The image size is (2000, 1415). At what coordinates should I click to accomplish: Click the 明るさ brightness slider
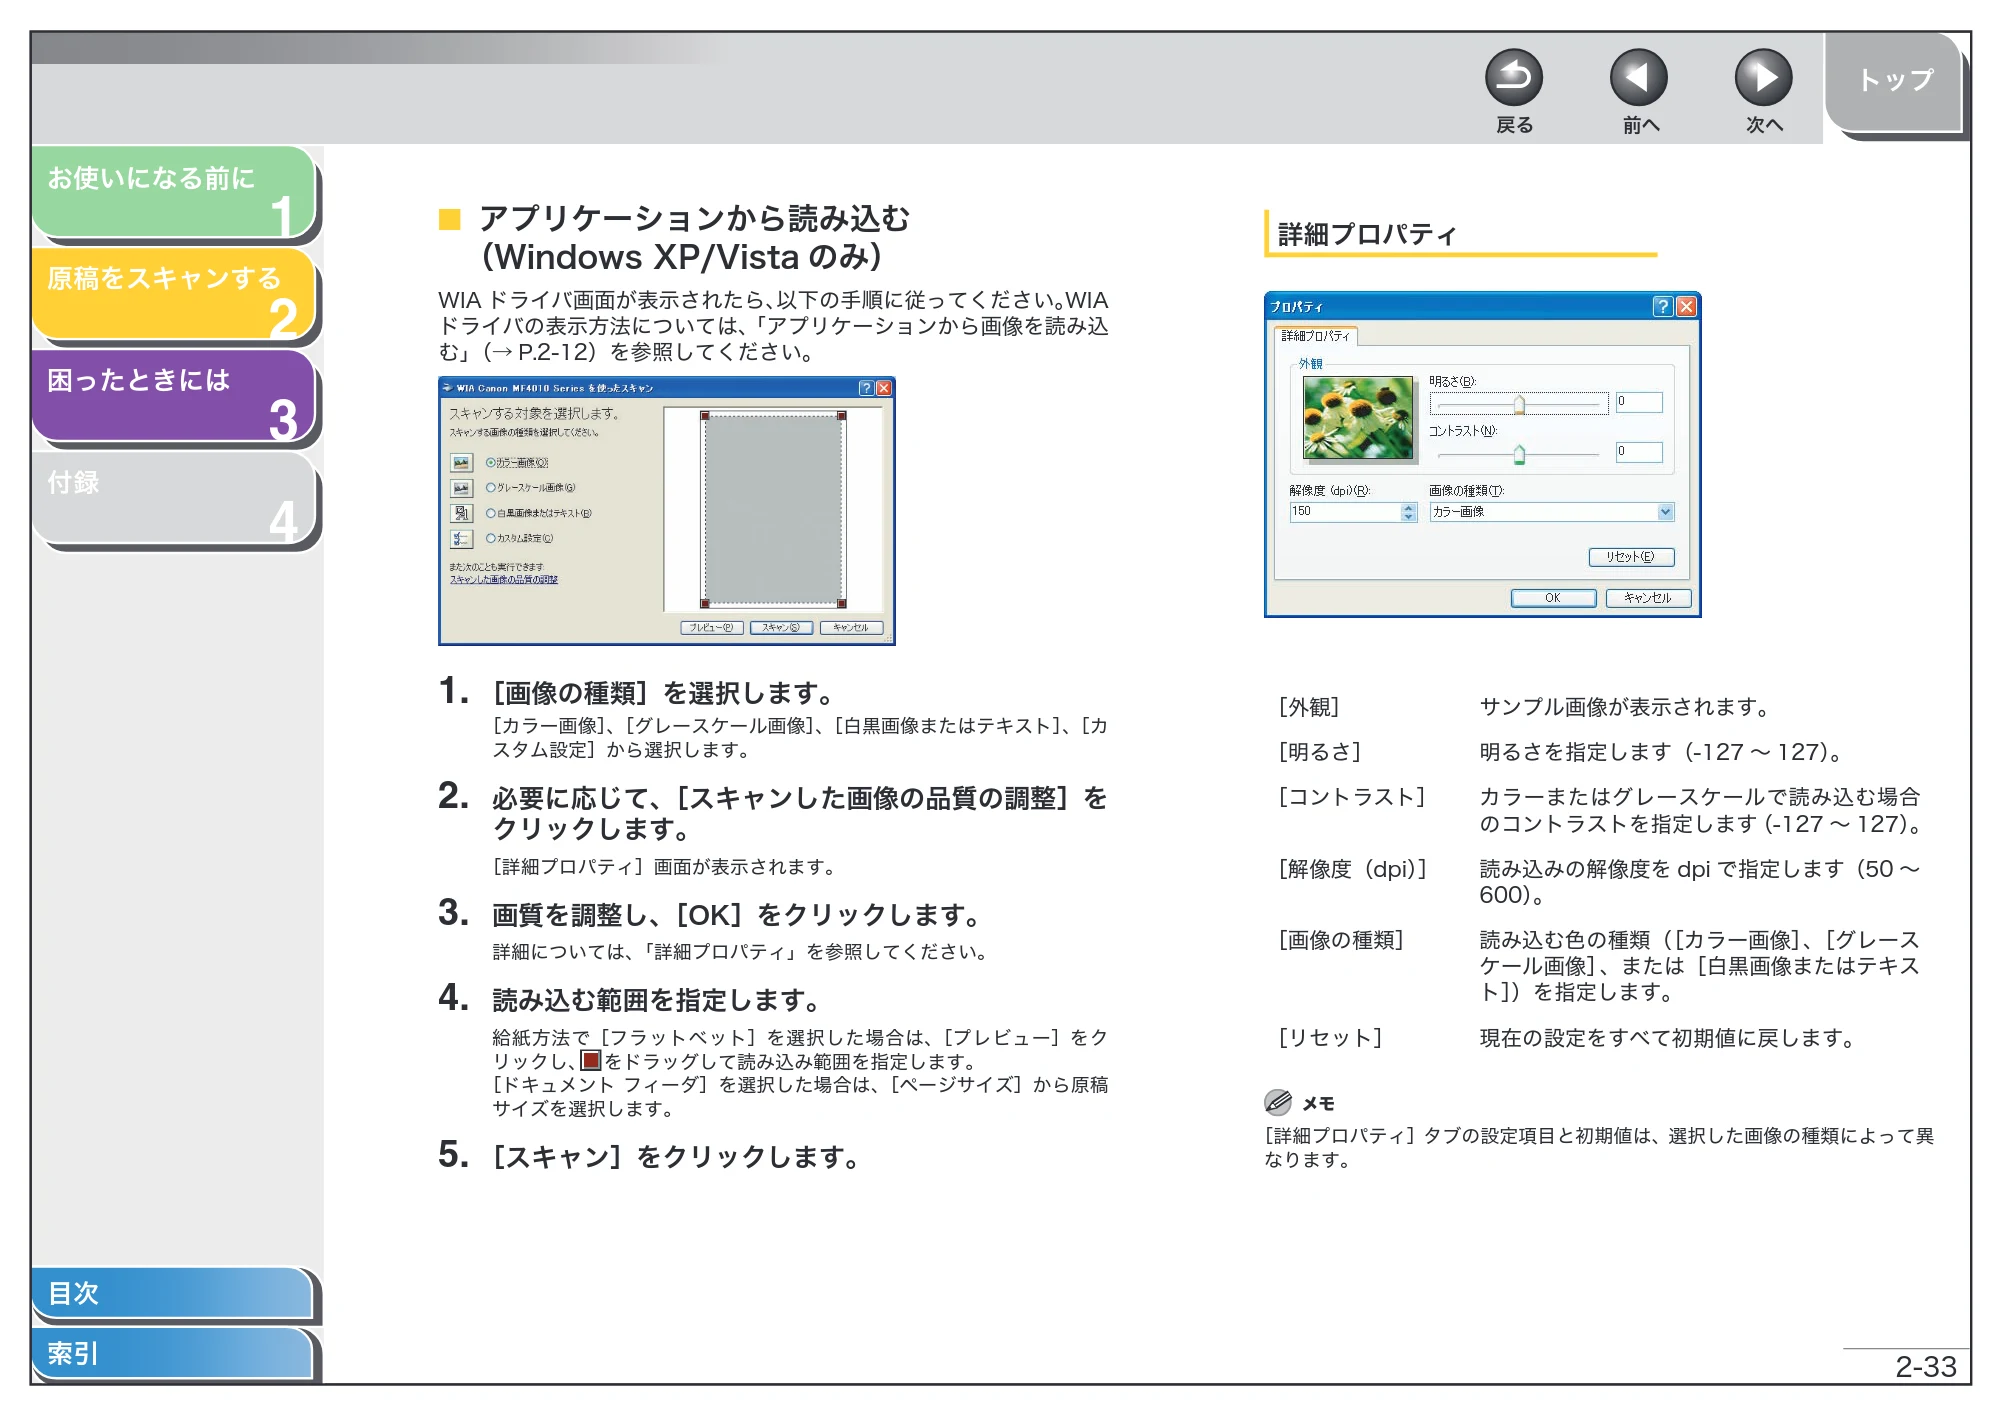point(1519,404)
